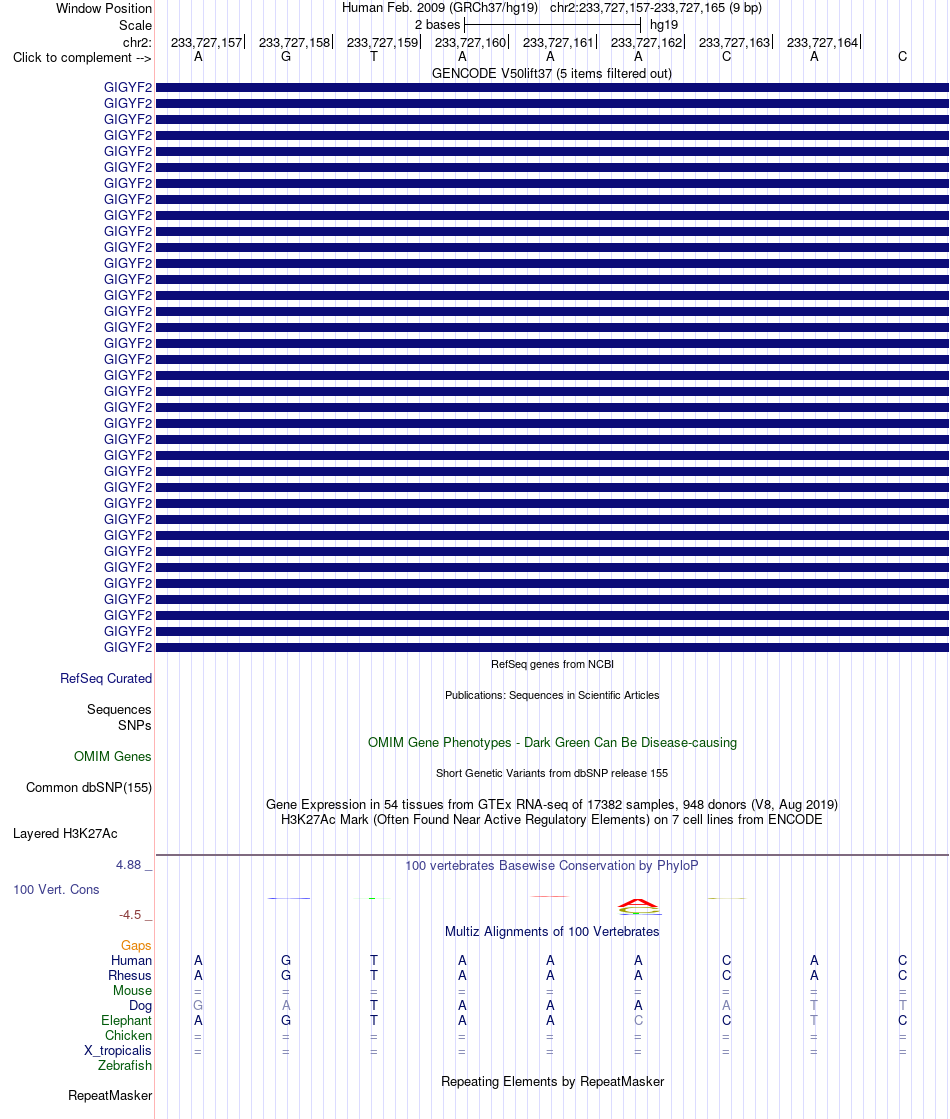Open the 100 Vert. Cons track label
The width and height of the screenshot is (950, 1119).
click(x=56, y=889)
